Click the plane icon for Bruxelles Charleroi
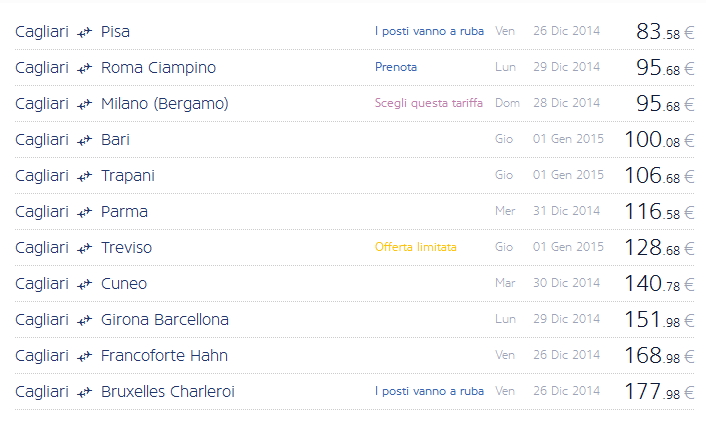This screenshot has width=706, height=421. (x=85, y=393)
